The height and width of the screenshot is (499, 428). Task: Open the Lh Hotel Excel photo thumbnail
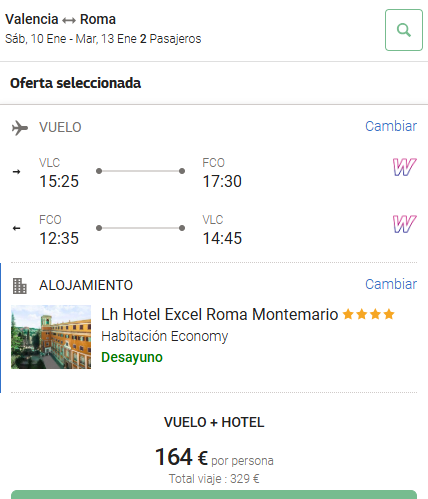click(51, 337)
